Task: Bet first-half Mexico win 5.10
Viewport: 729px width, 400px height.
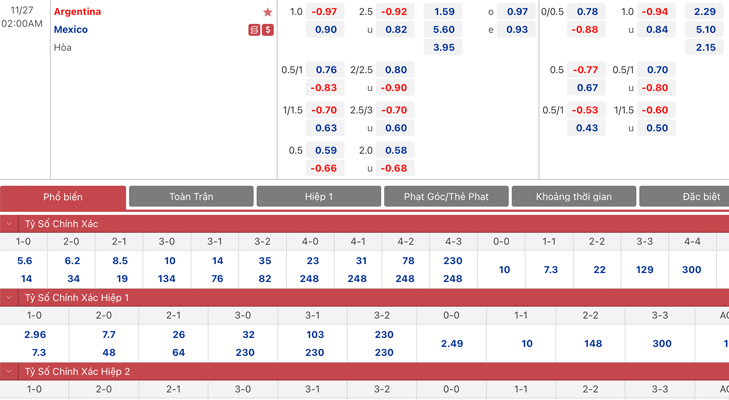Action: pos(704,30)
